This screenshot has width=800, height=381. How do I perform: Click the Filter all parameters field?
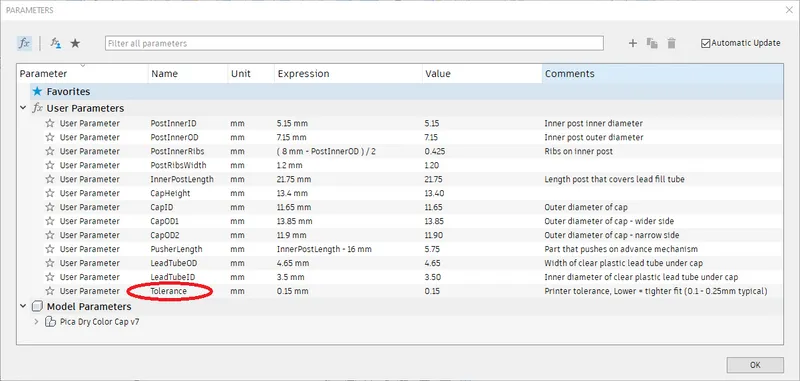[355, 43]
